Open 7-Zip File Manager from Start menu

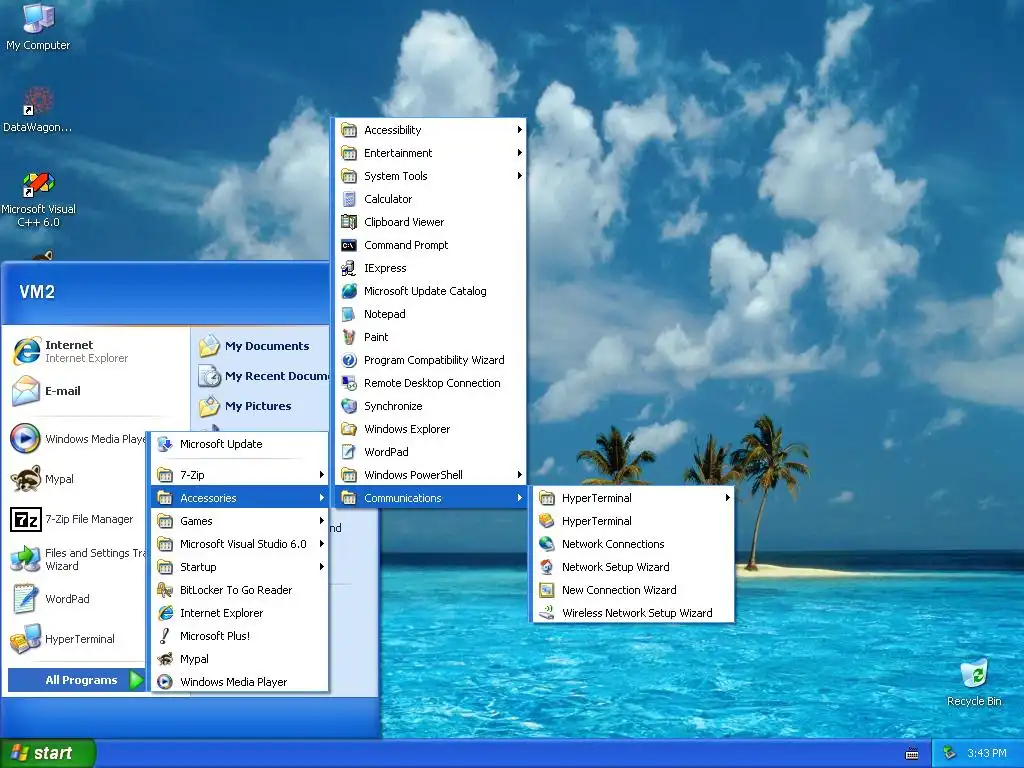pos(77,519)
